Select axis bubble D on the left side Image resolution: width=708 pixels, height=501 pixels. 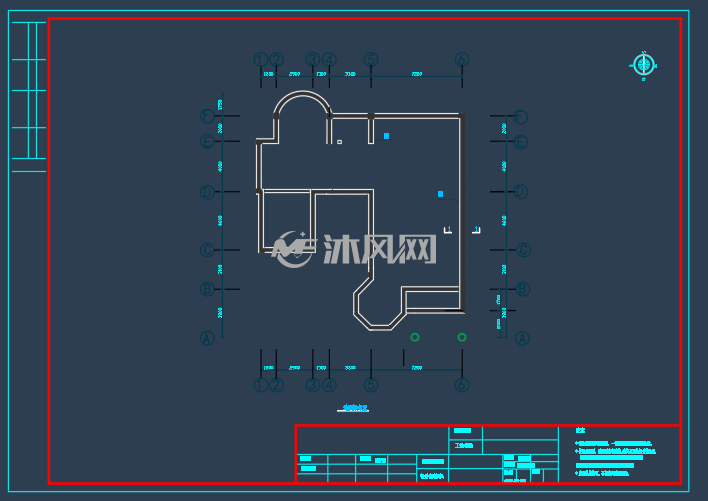207,192
